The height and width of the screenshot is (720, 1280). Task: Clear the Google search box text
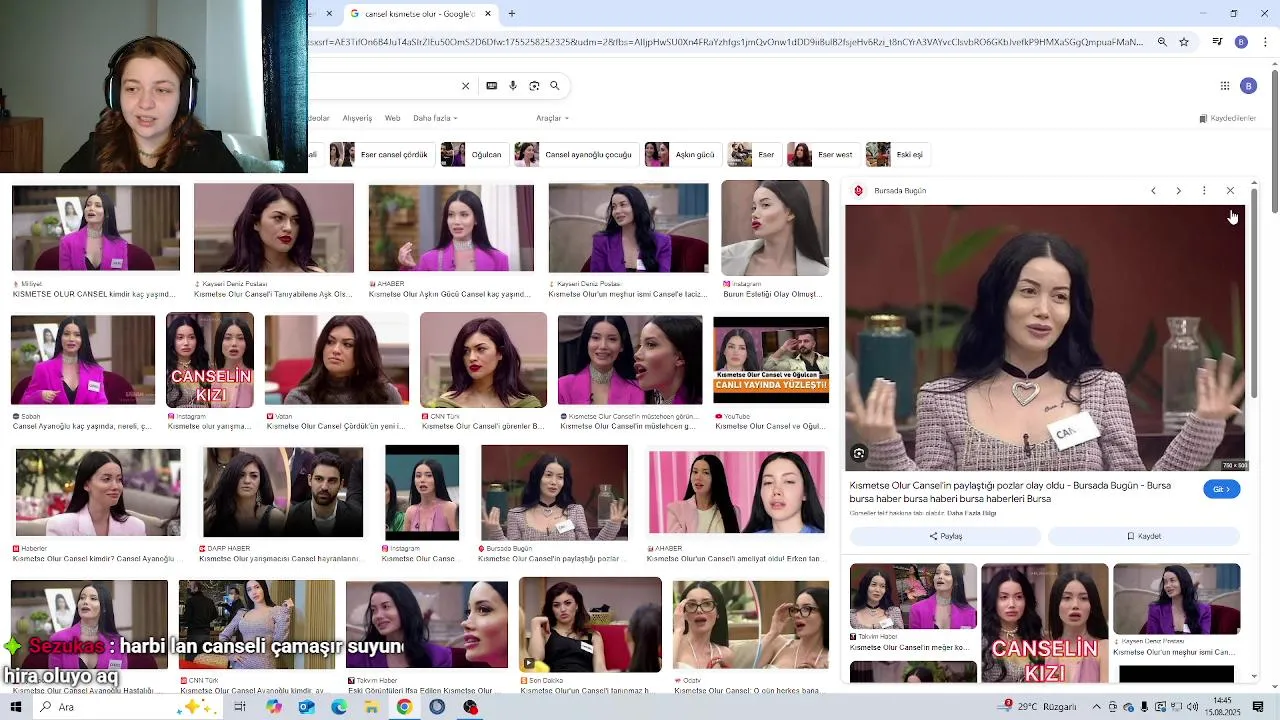[x=465, y=86]
